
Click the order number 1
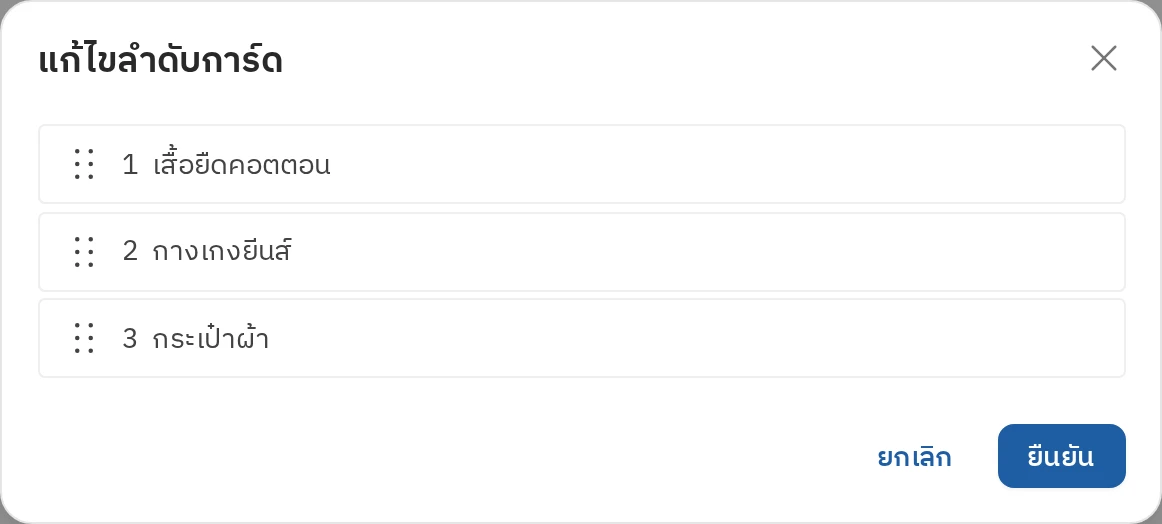130,165
